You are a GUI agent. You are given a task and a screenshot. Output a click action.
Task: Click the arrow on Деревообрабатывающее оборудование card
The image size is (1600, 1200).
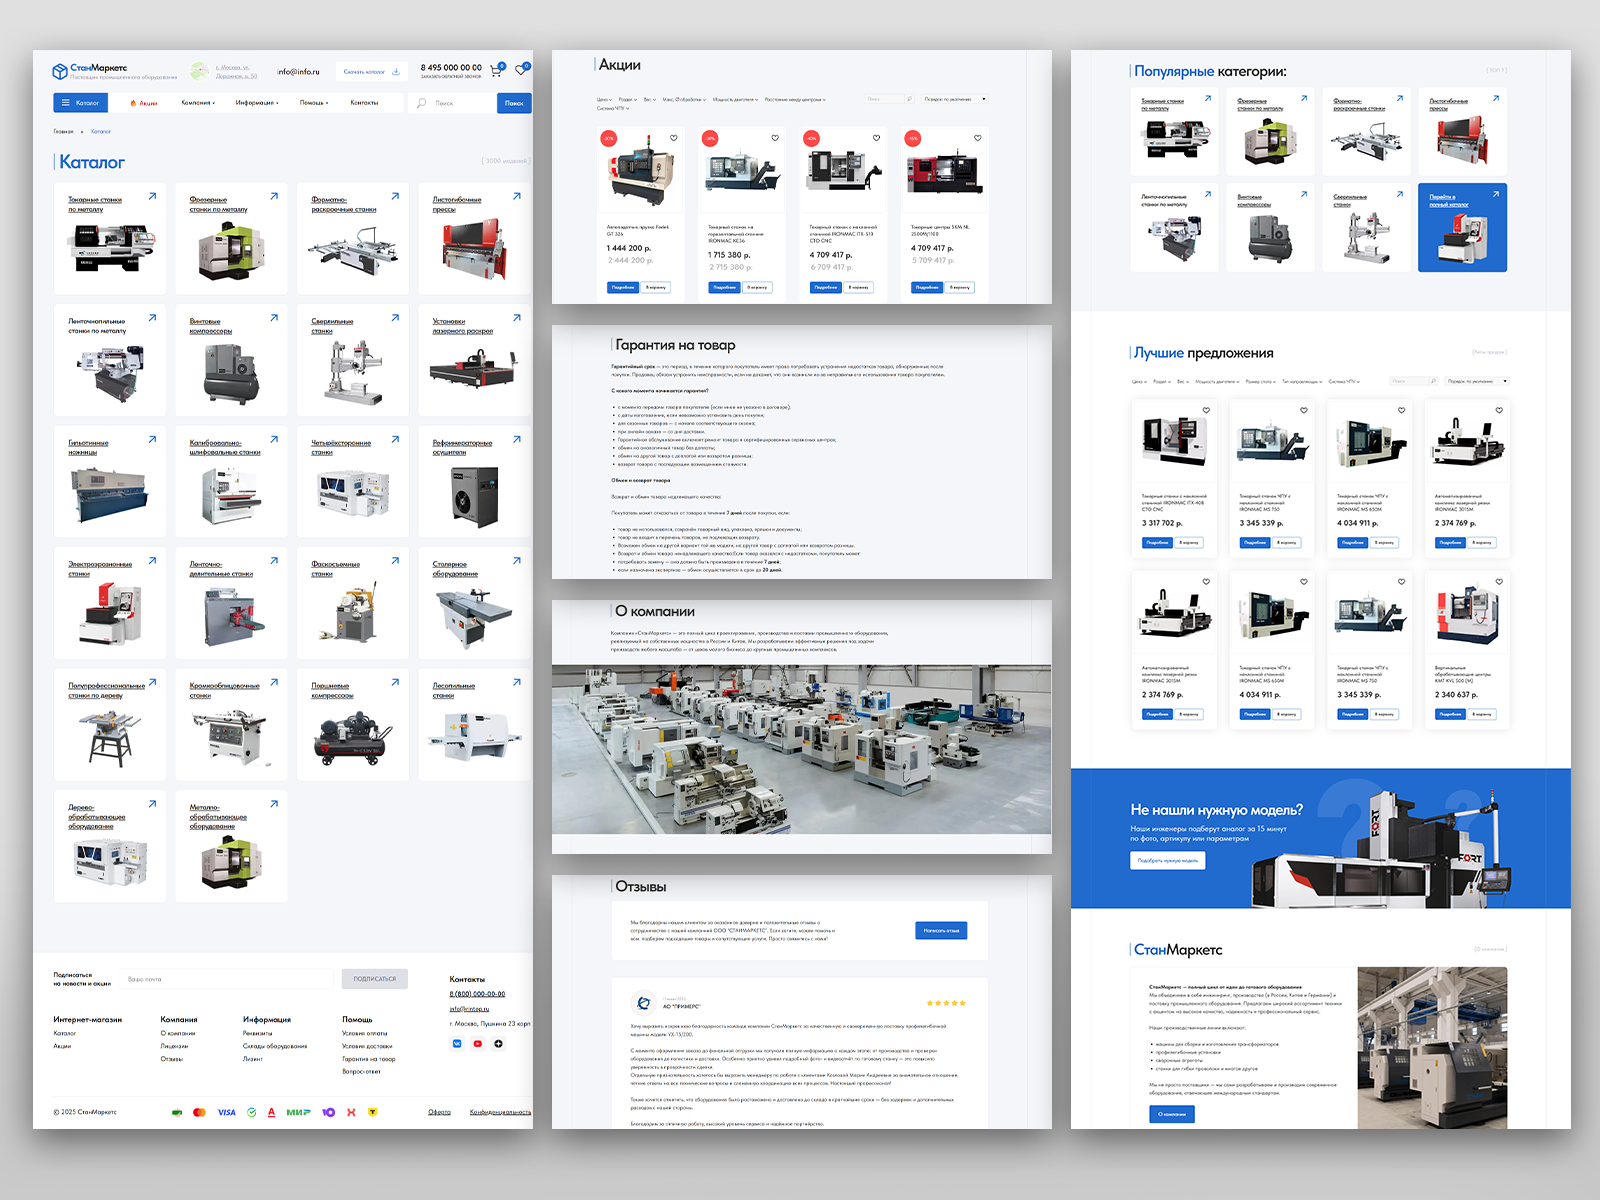[152, 804]
